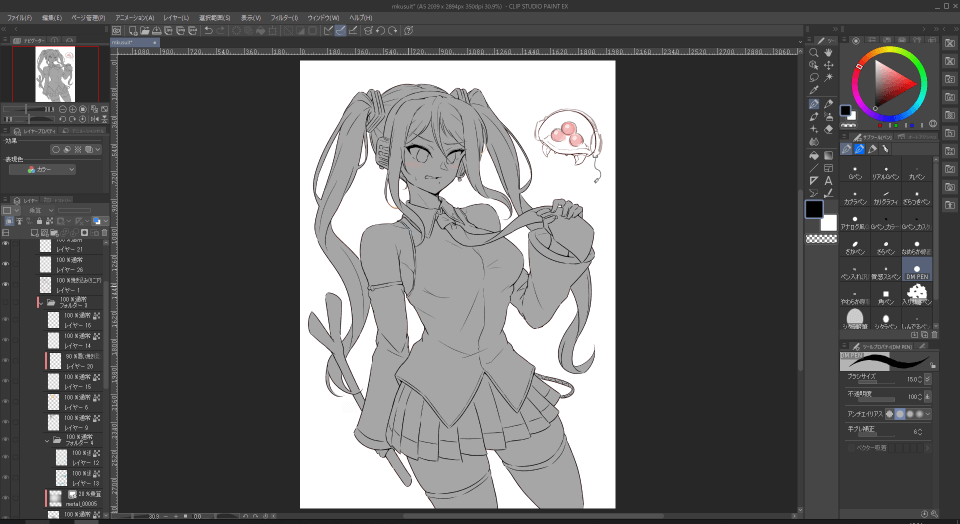Select the Pen sub tool group tab
Image resolution: width=960 pixels, height=524 pixels.
(846, 149)
